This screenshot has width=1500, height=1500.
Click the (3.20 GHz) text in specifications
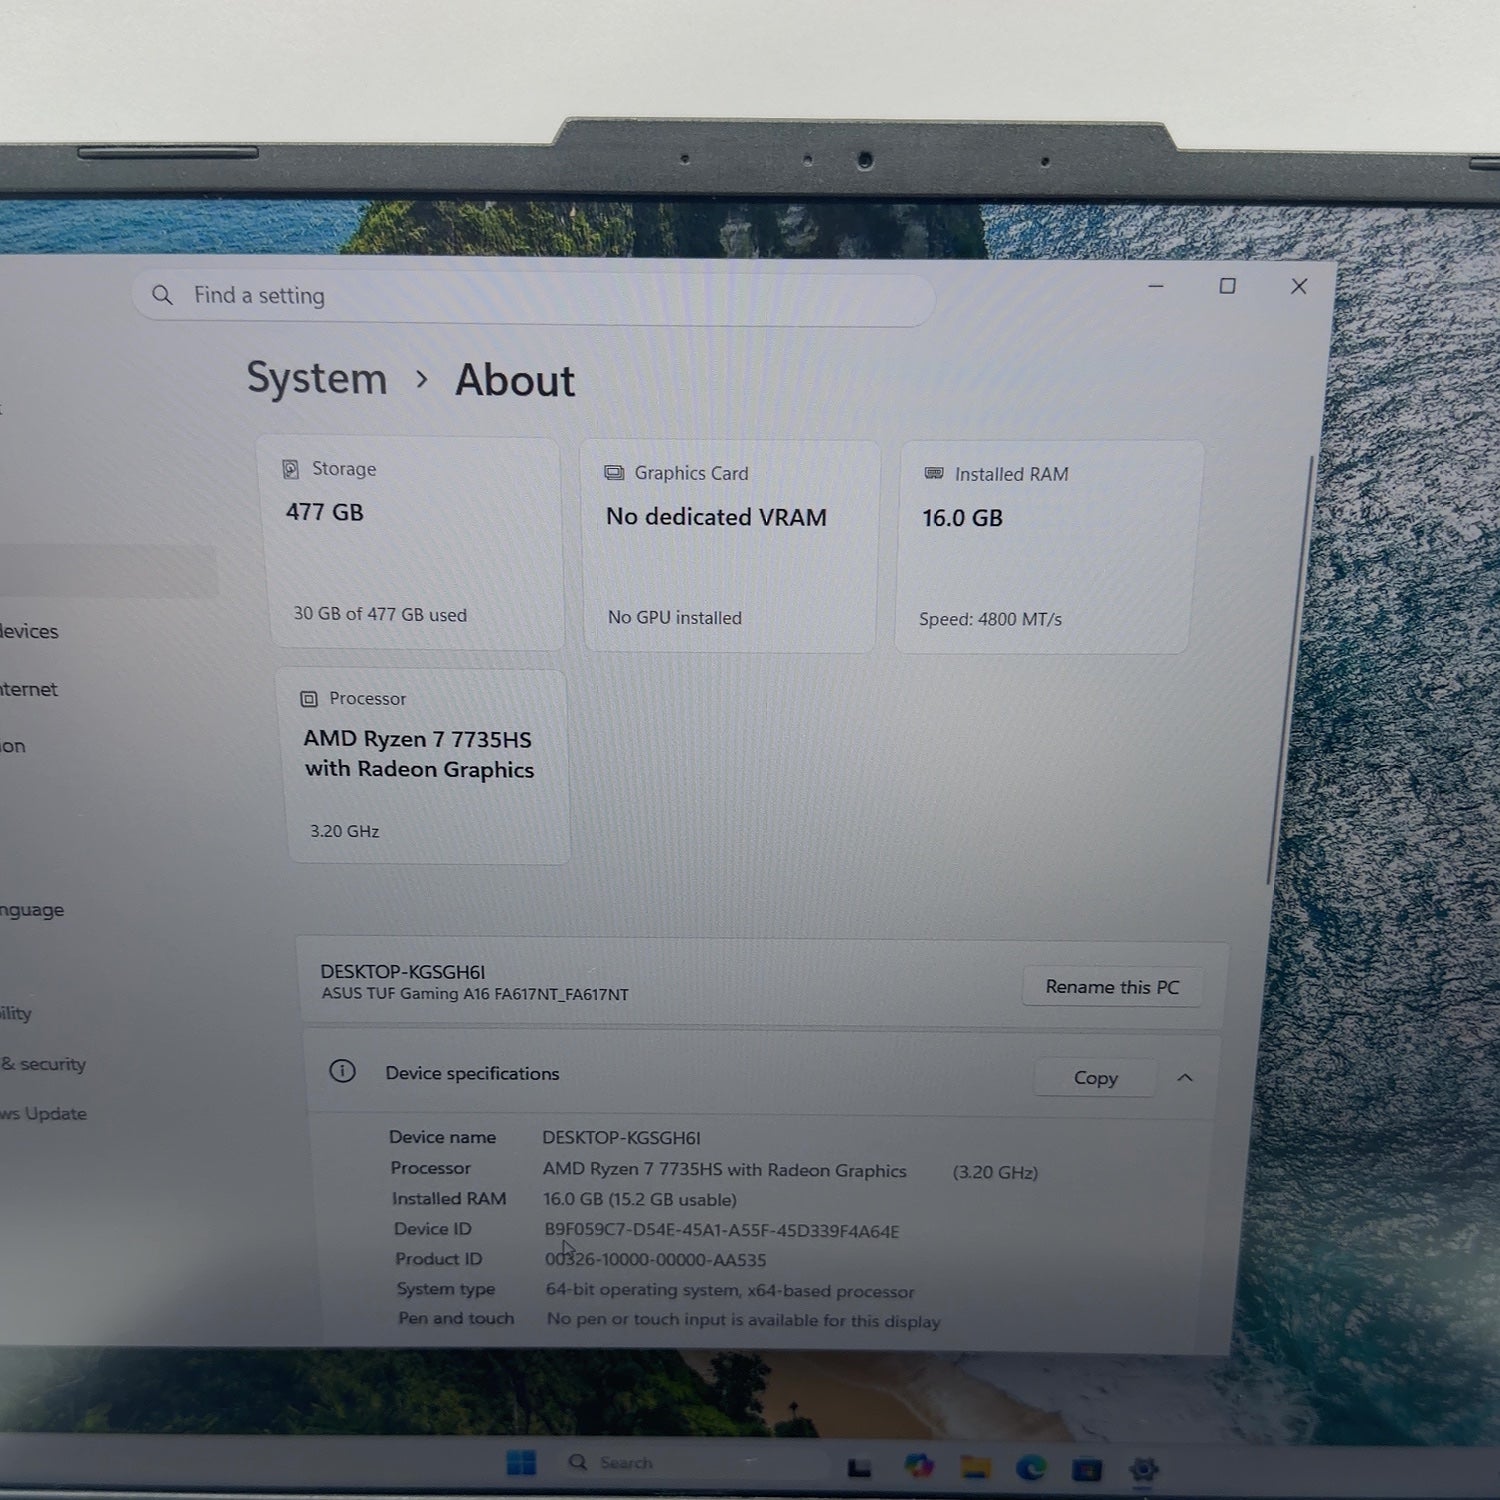point(995,1172)
